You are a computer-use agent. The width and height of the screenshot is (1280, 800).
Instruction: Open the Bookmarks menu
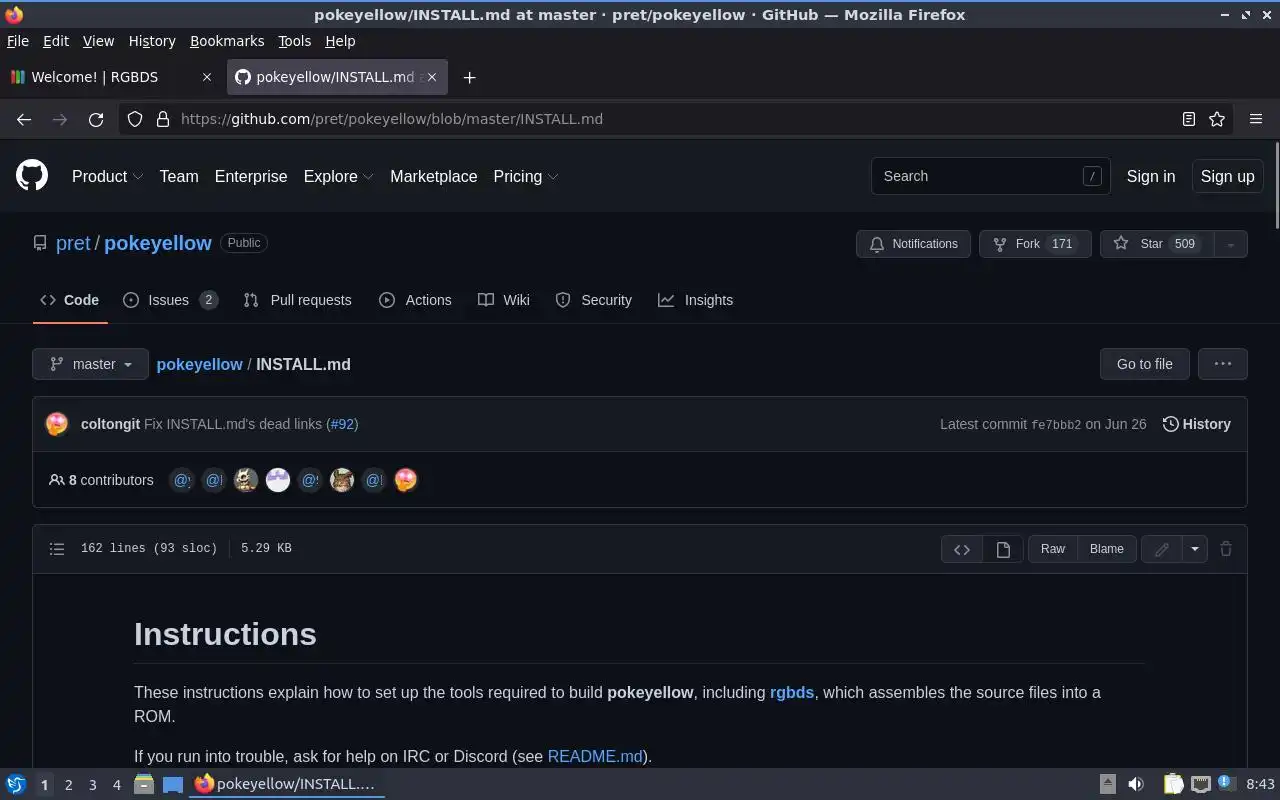click(227, 41)
